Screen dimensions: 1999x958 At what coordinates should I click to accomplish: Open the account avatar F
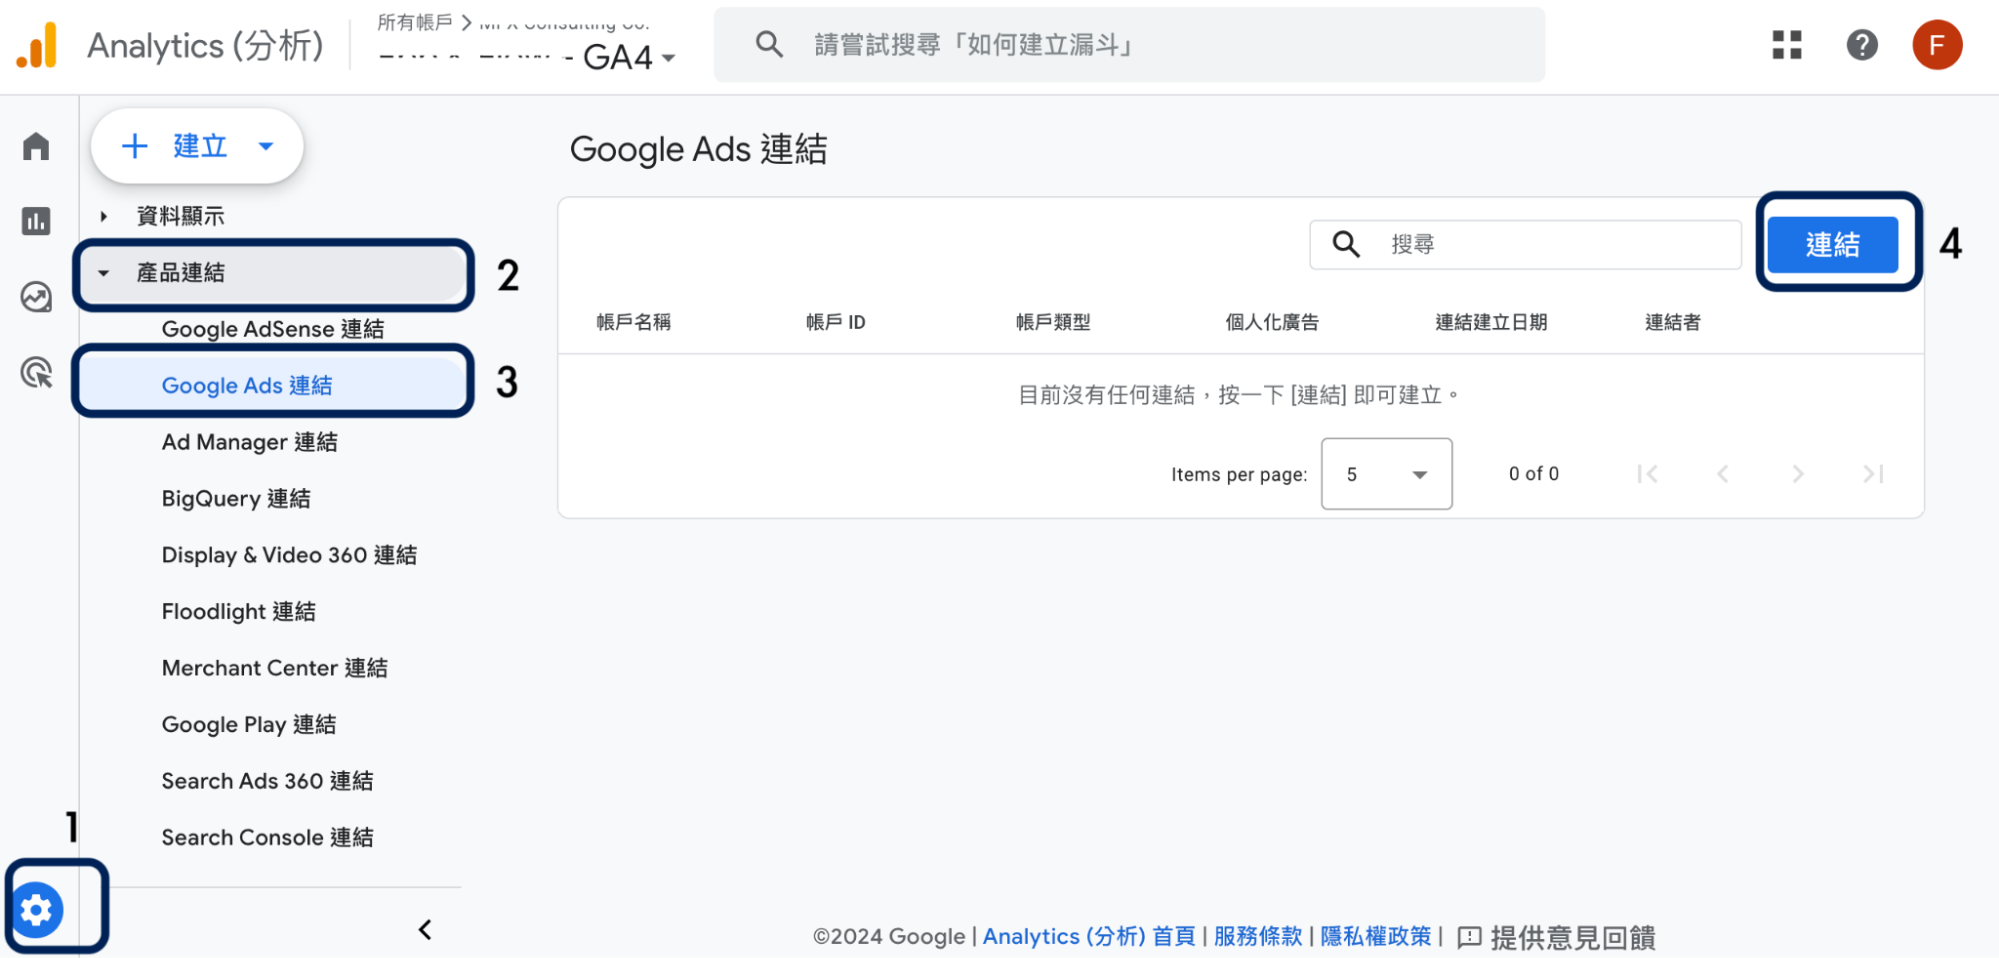(1937, 45)
